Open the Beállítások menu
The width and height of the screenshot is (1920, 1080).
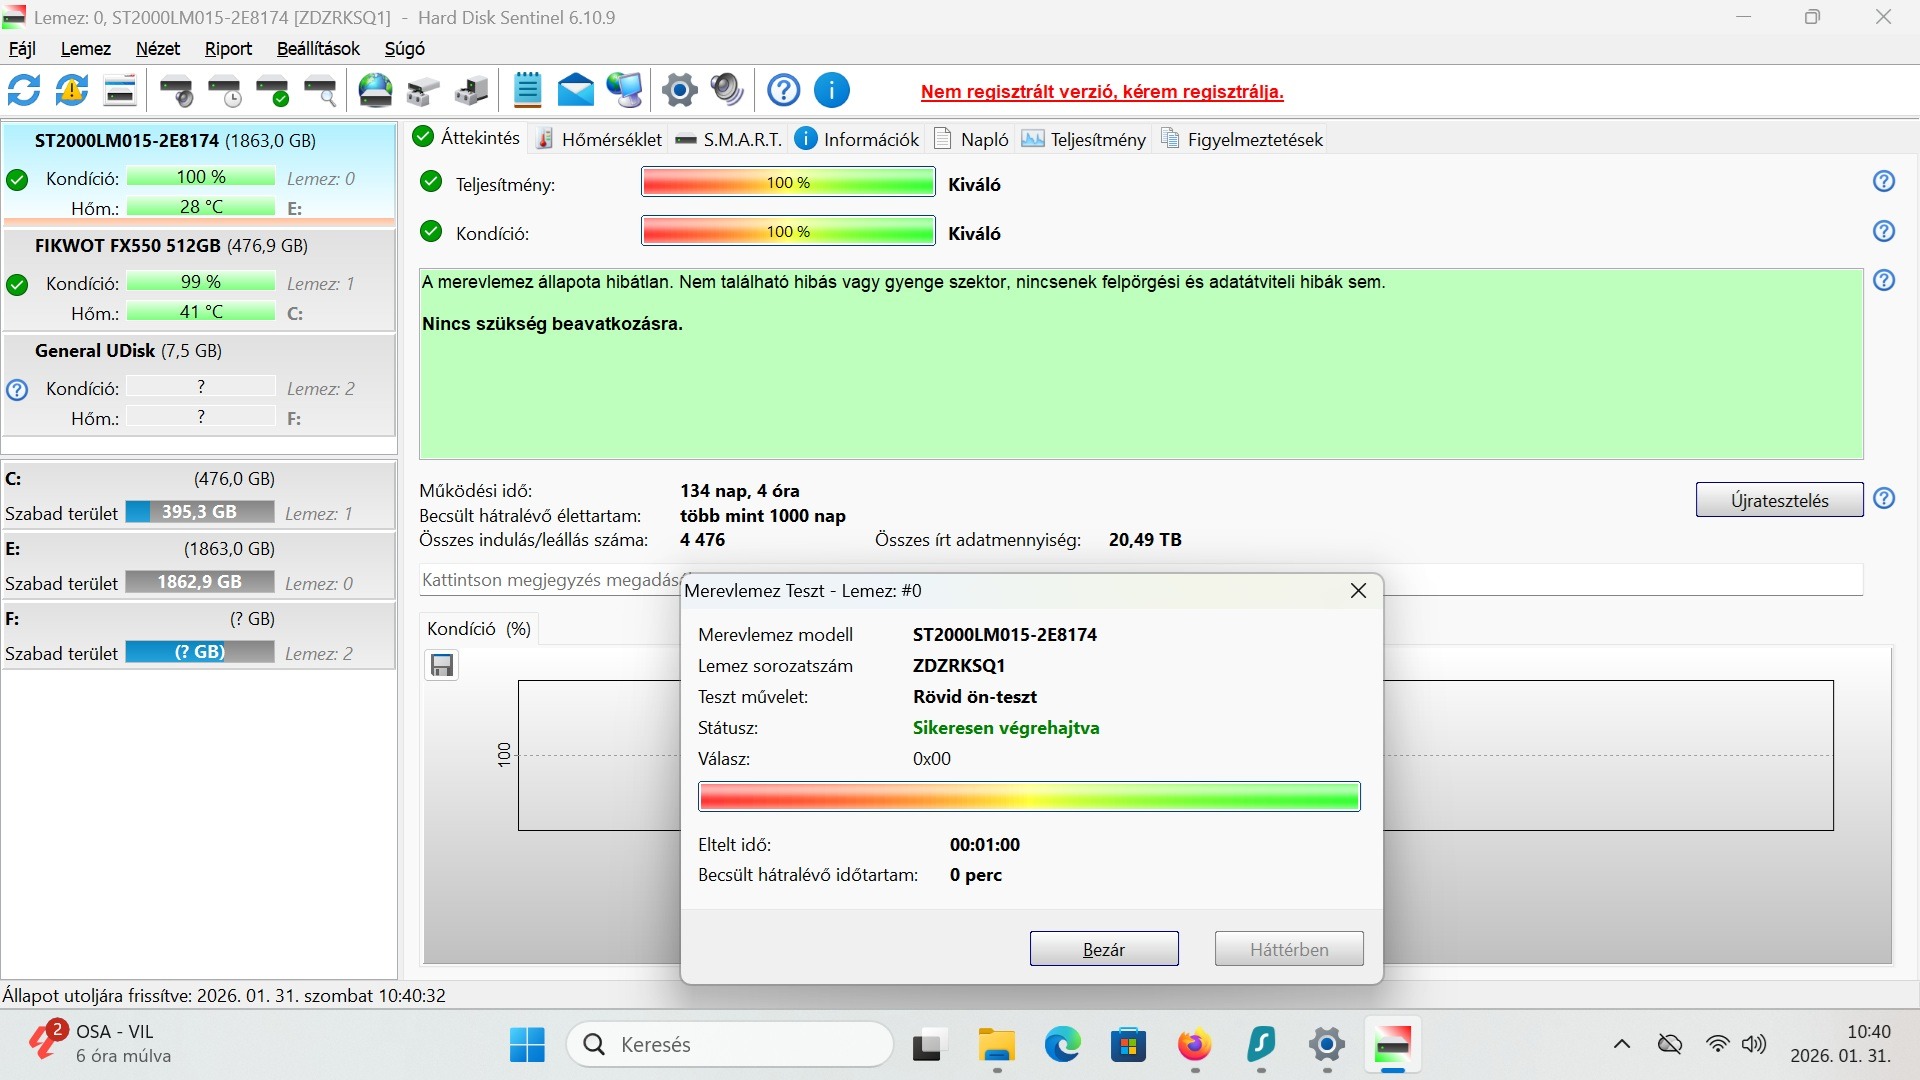[x=318, y=49]
